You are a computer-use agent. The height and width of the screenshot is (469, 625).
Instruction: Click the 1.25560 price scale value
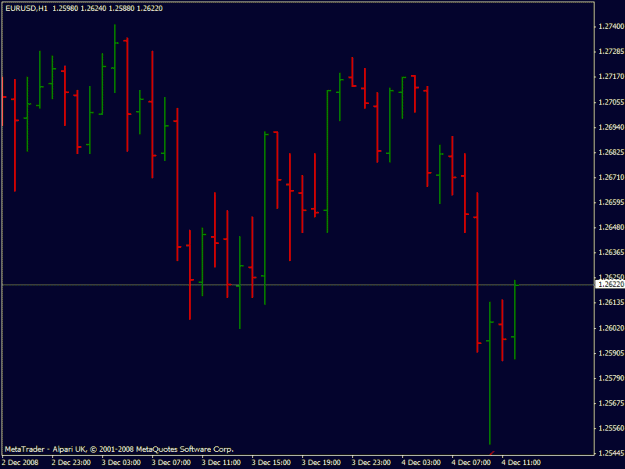(611, 428)
